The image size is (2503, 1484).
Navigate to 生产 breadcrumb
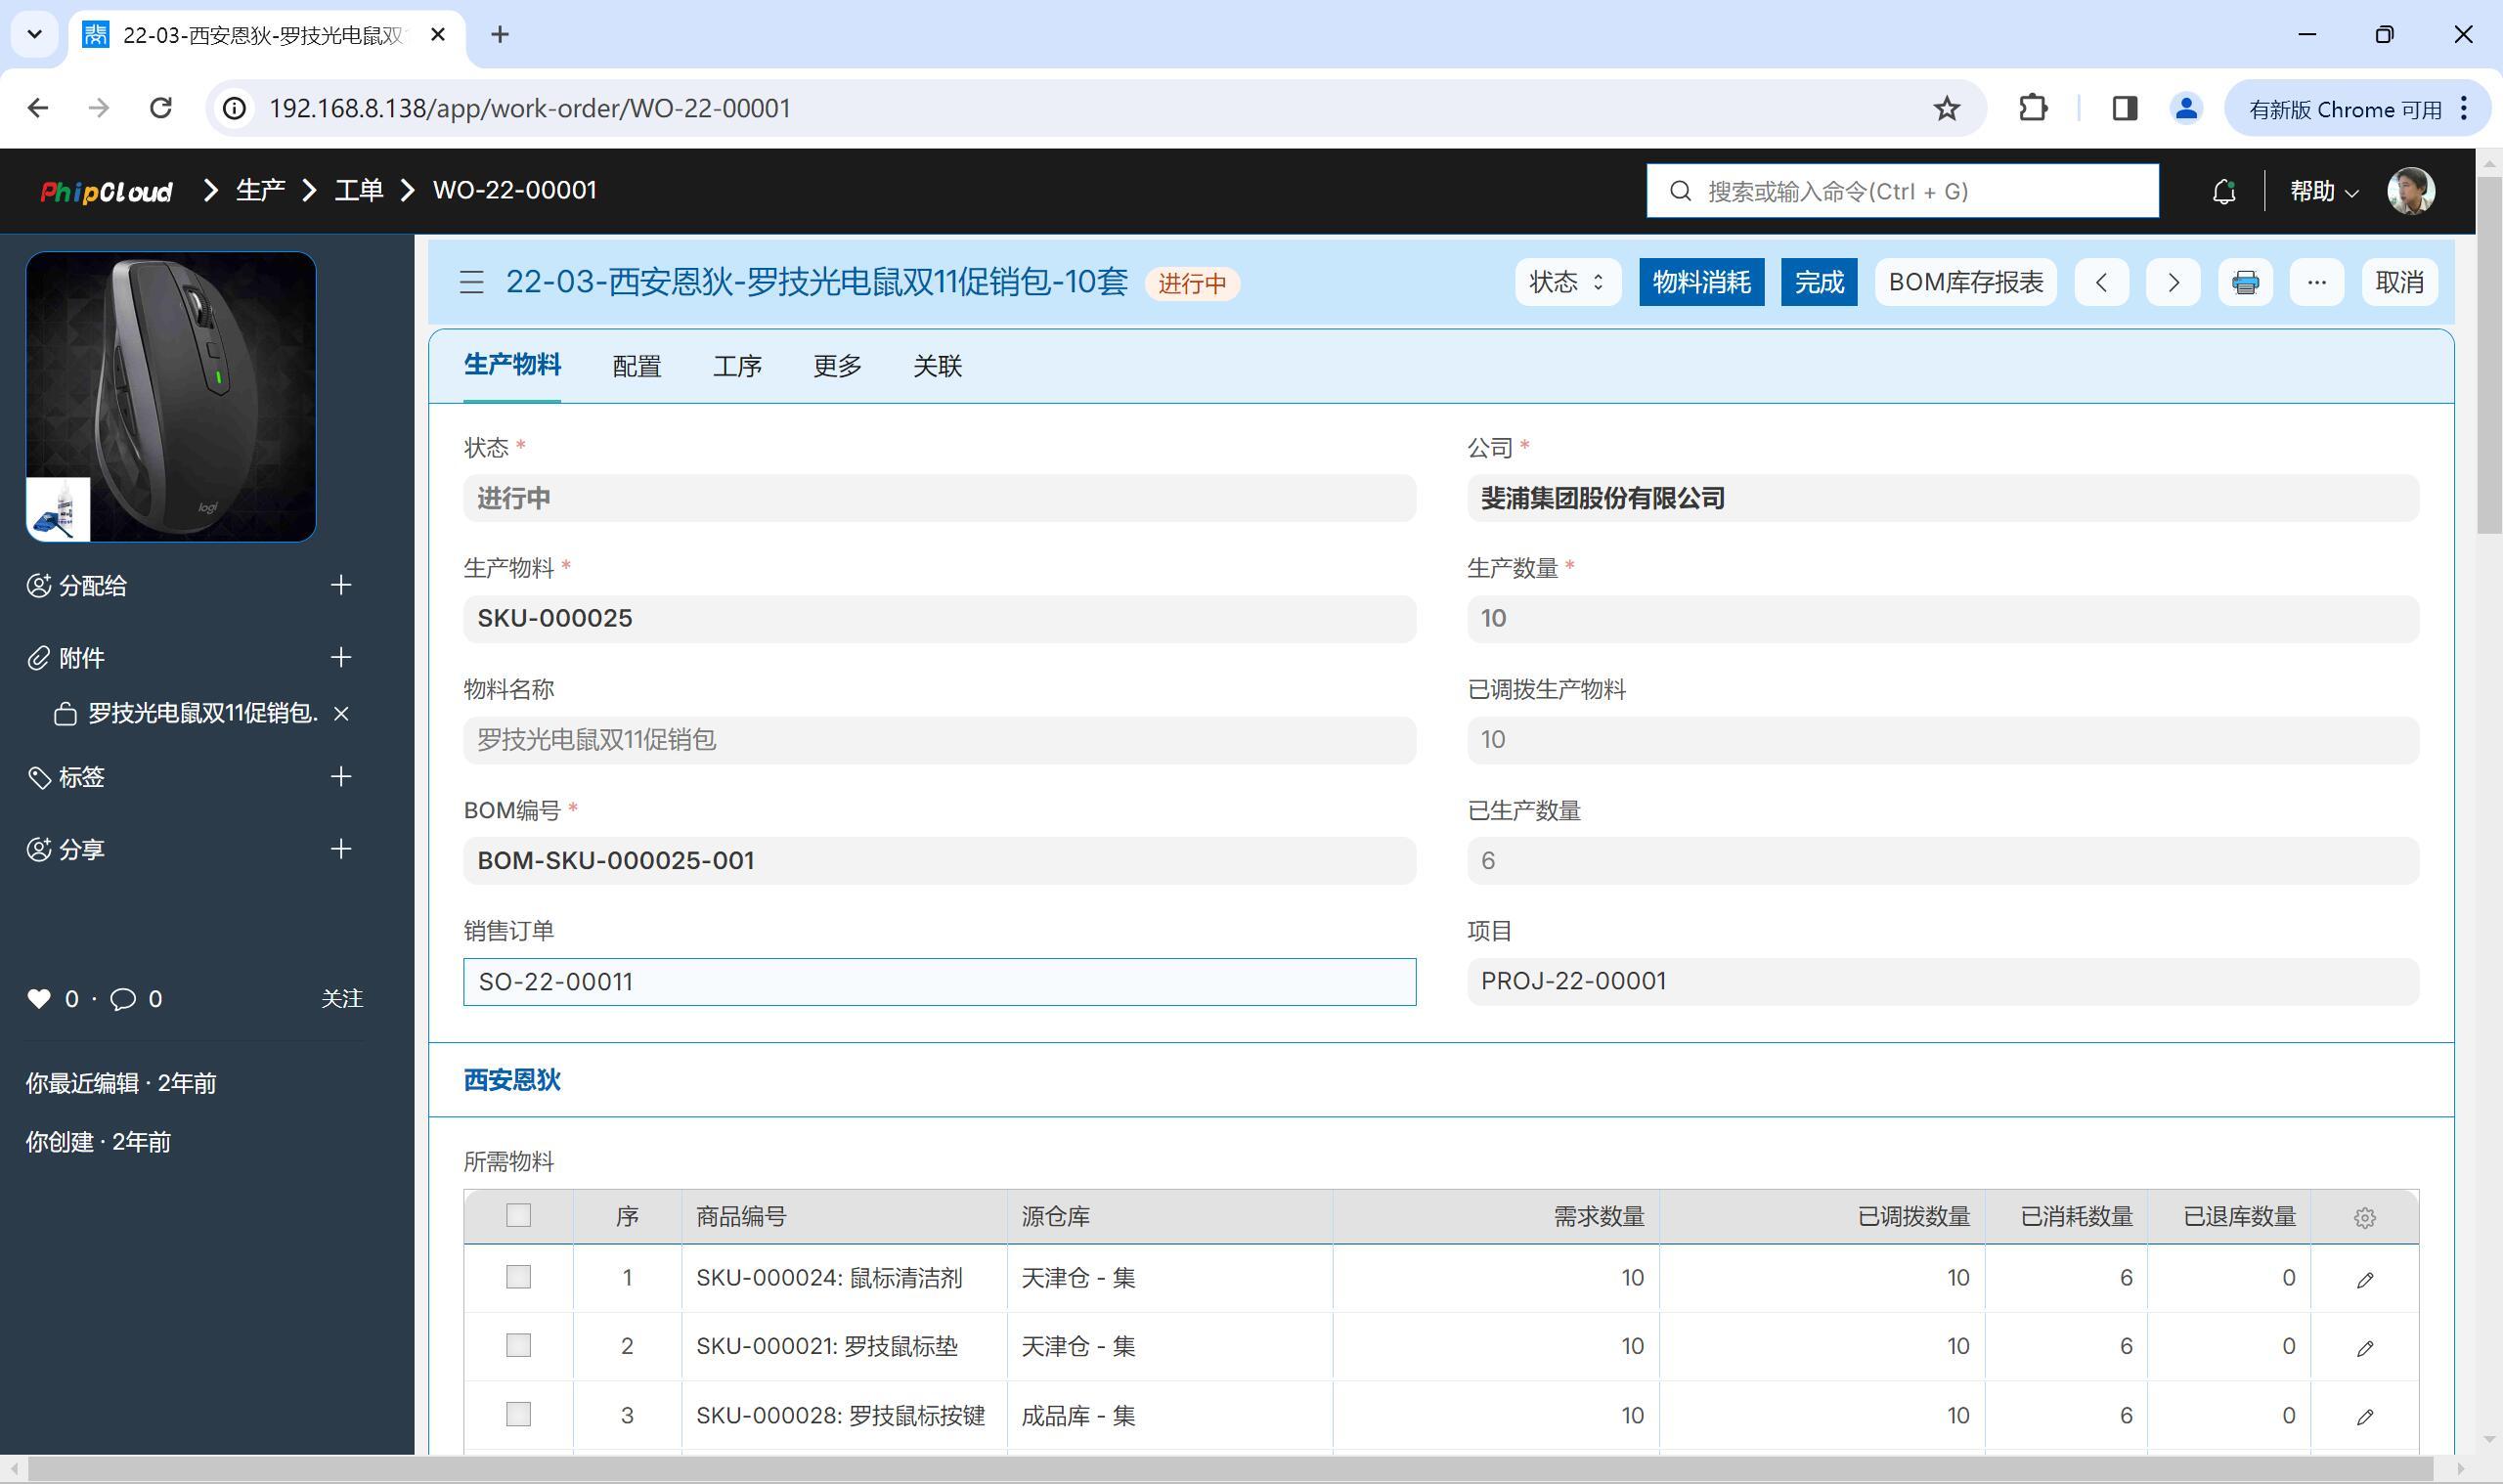coord(260,190)
